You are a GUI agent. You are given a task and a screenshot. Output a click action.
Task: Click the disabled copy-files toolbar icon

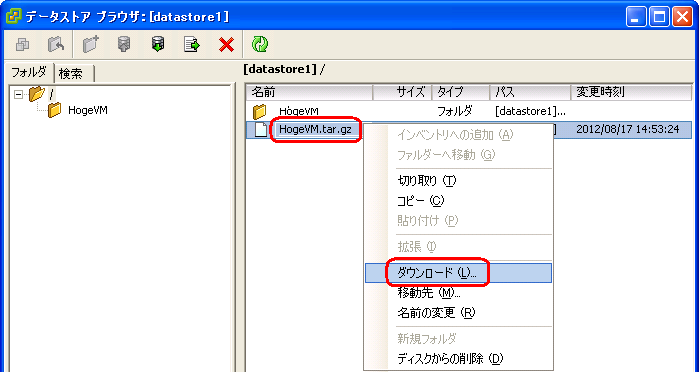tap(22, 44)
